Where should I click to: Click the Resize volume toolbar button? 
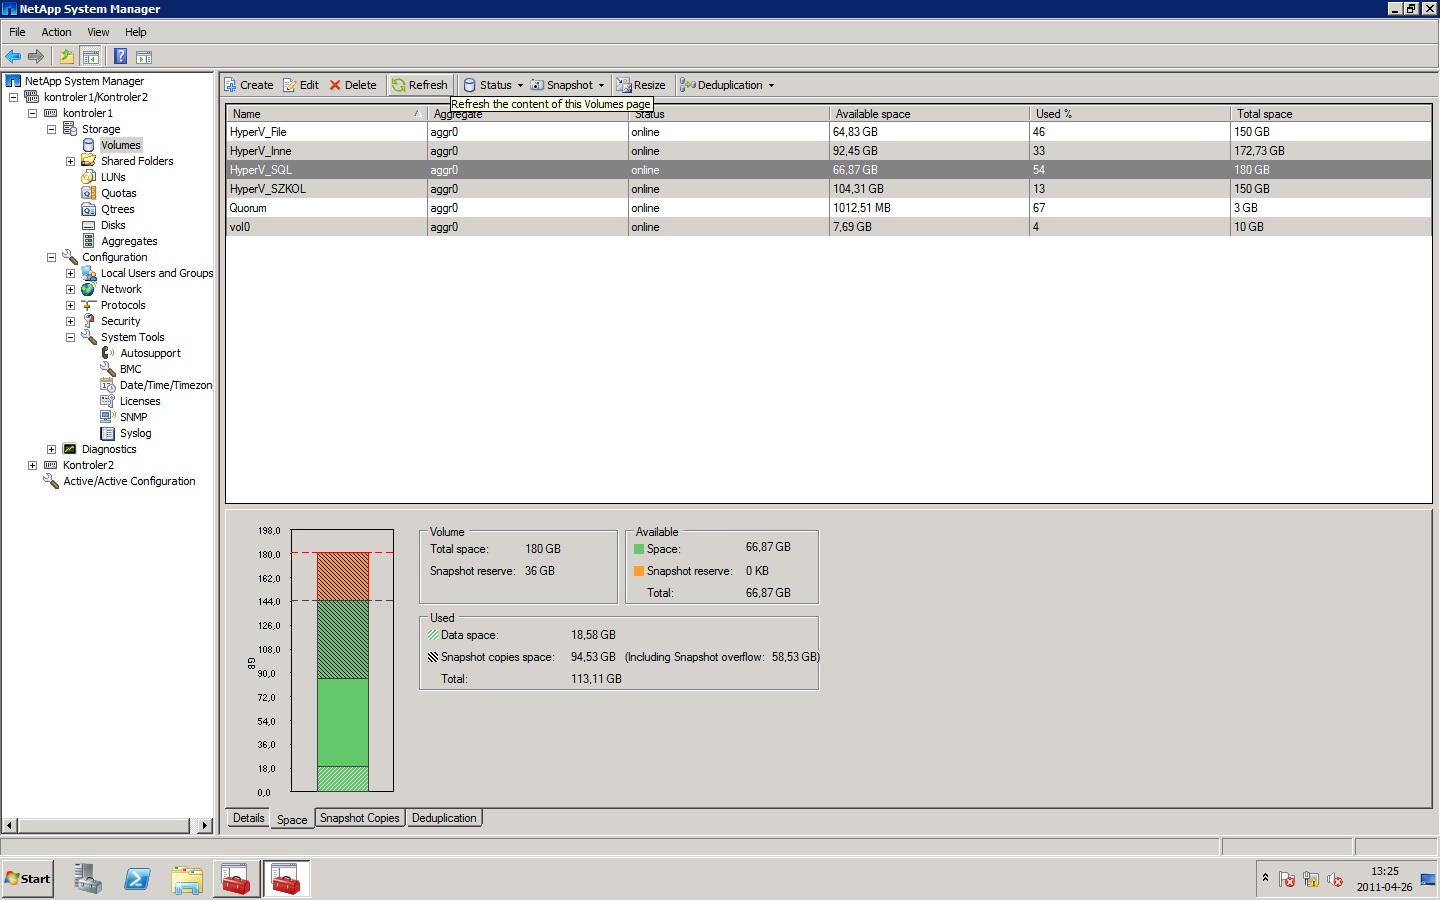(x=641, y=85)
